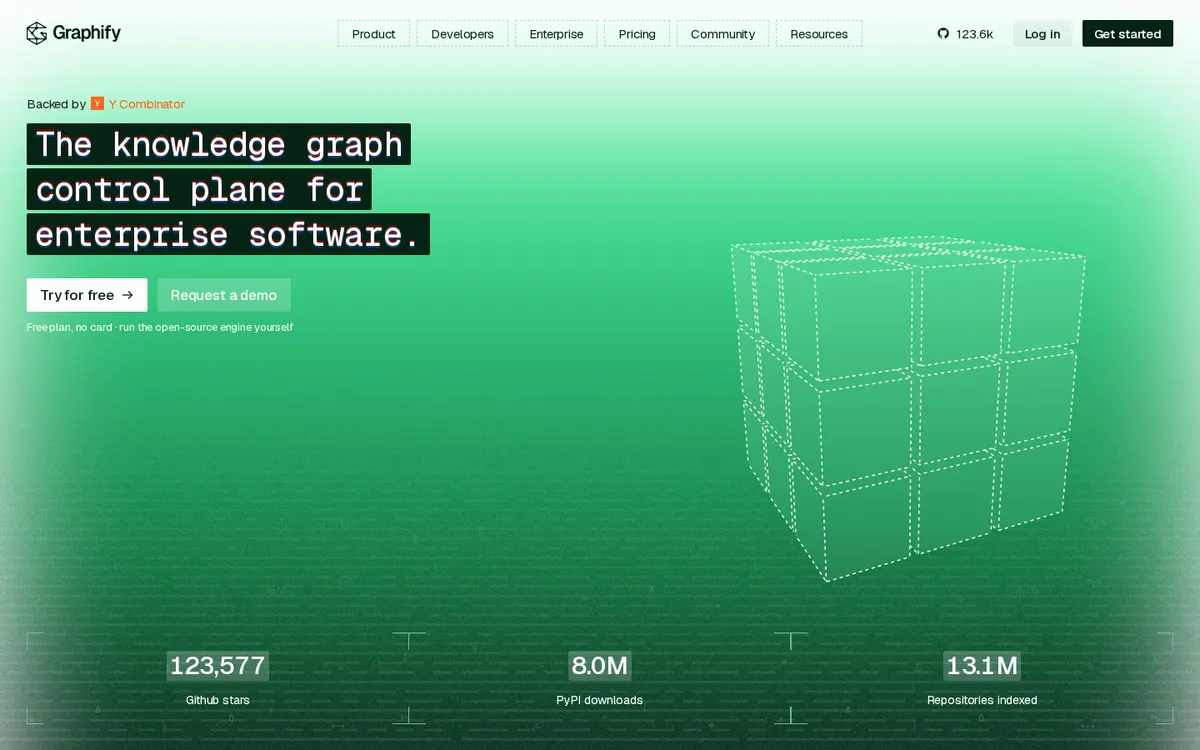Click the headline line 'enterprise software.'
The height and width of the screenshot is (750, 1200).
coord(228,234)
